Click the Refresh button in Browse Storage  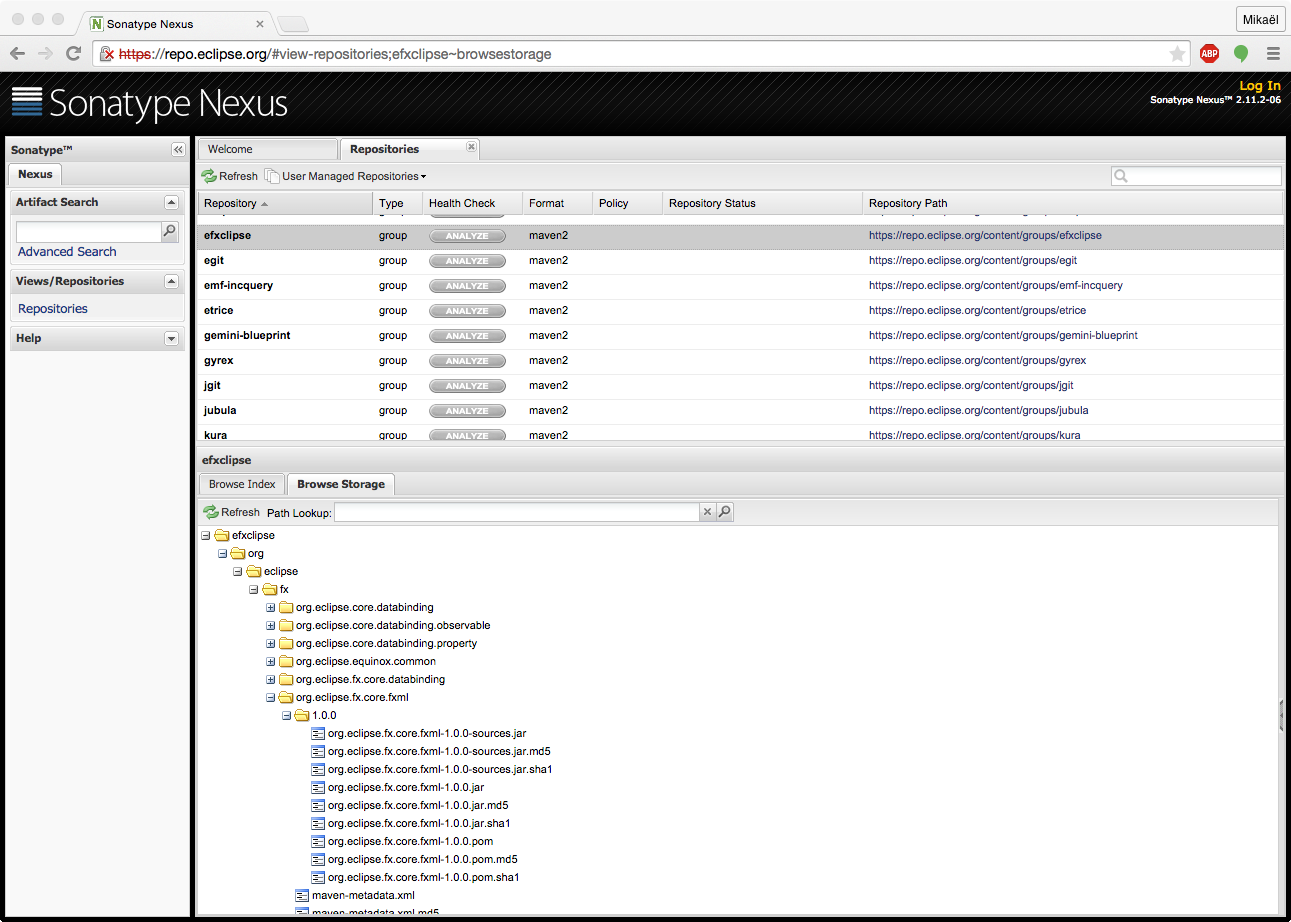coord(231,512)
